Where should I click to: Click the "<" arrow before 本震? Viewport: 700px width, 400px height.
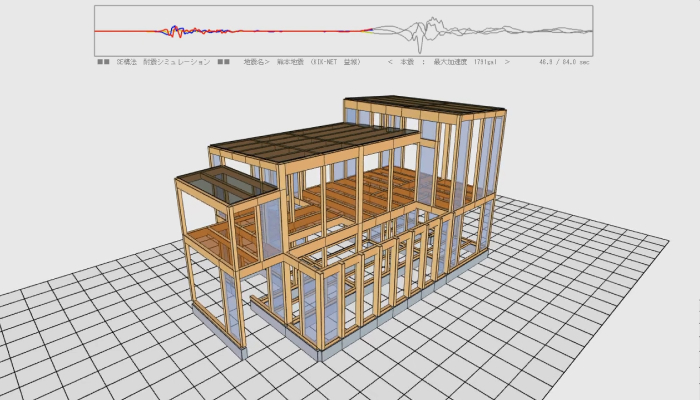[390, 62]
